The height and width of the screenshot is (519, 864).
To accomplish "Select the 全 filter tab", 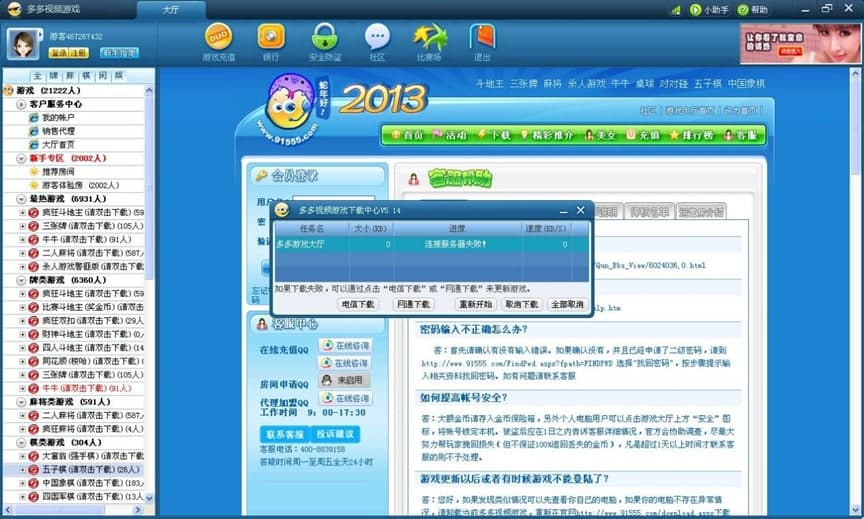I will point(37,76).
